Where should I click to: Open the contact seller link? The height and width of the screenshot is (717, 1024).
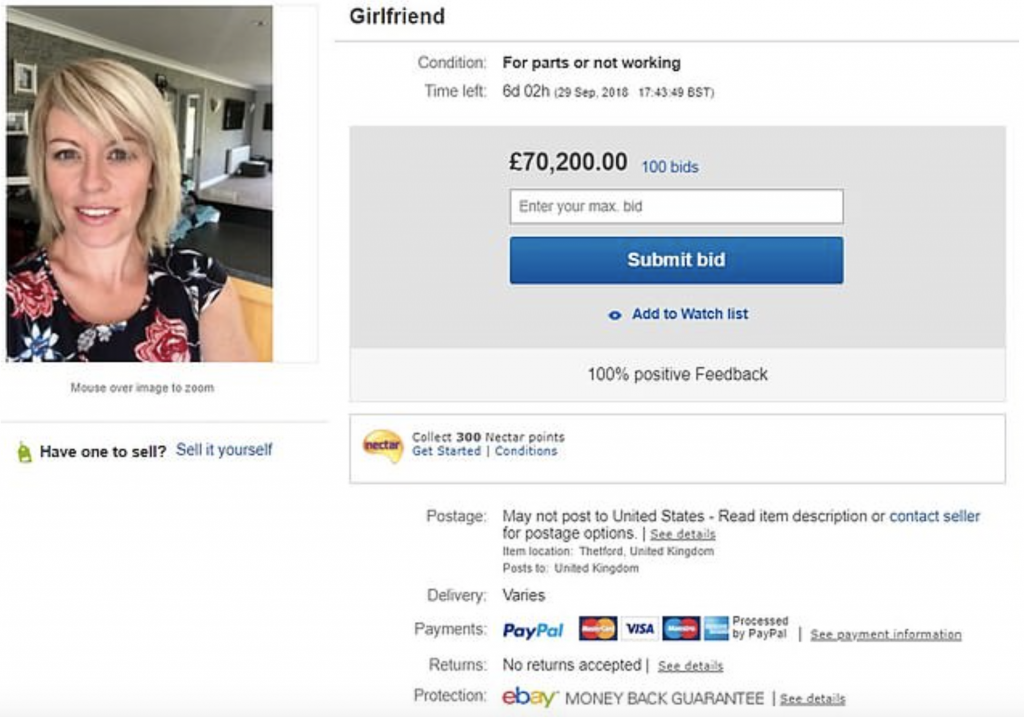[934, 516]
